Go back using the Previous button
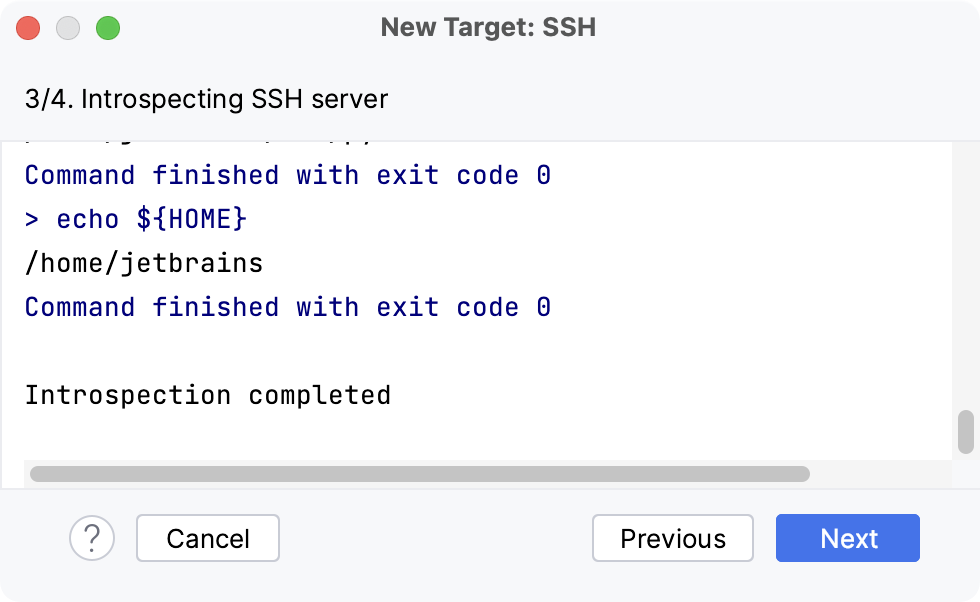 coord(672,538)
